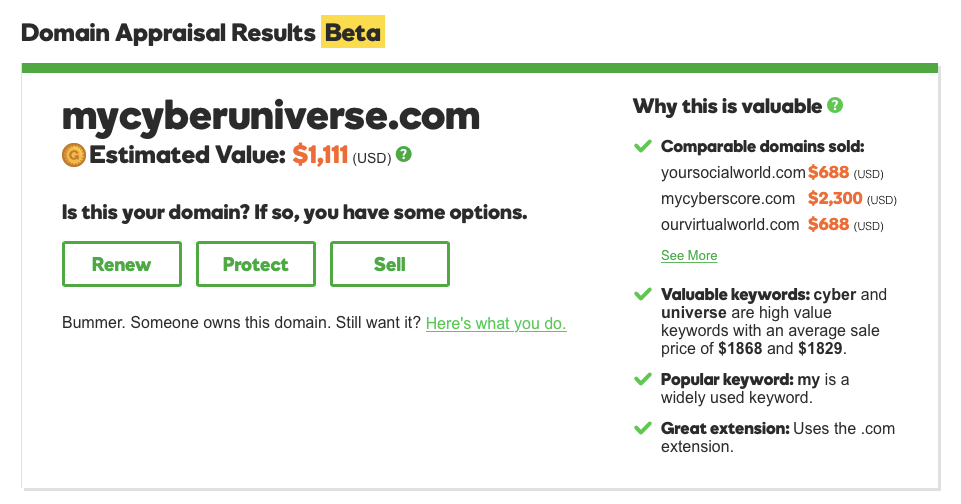This screenshot has height=504, width=961.
Task: Click the help icon next to Why this is valuable
Action: (835, 105)
